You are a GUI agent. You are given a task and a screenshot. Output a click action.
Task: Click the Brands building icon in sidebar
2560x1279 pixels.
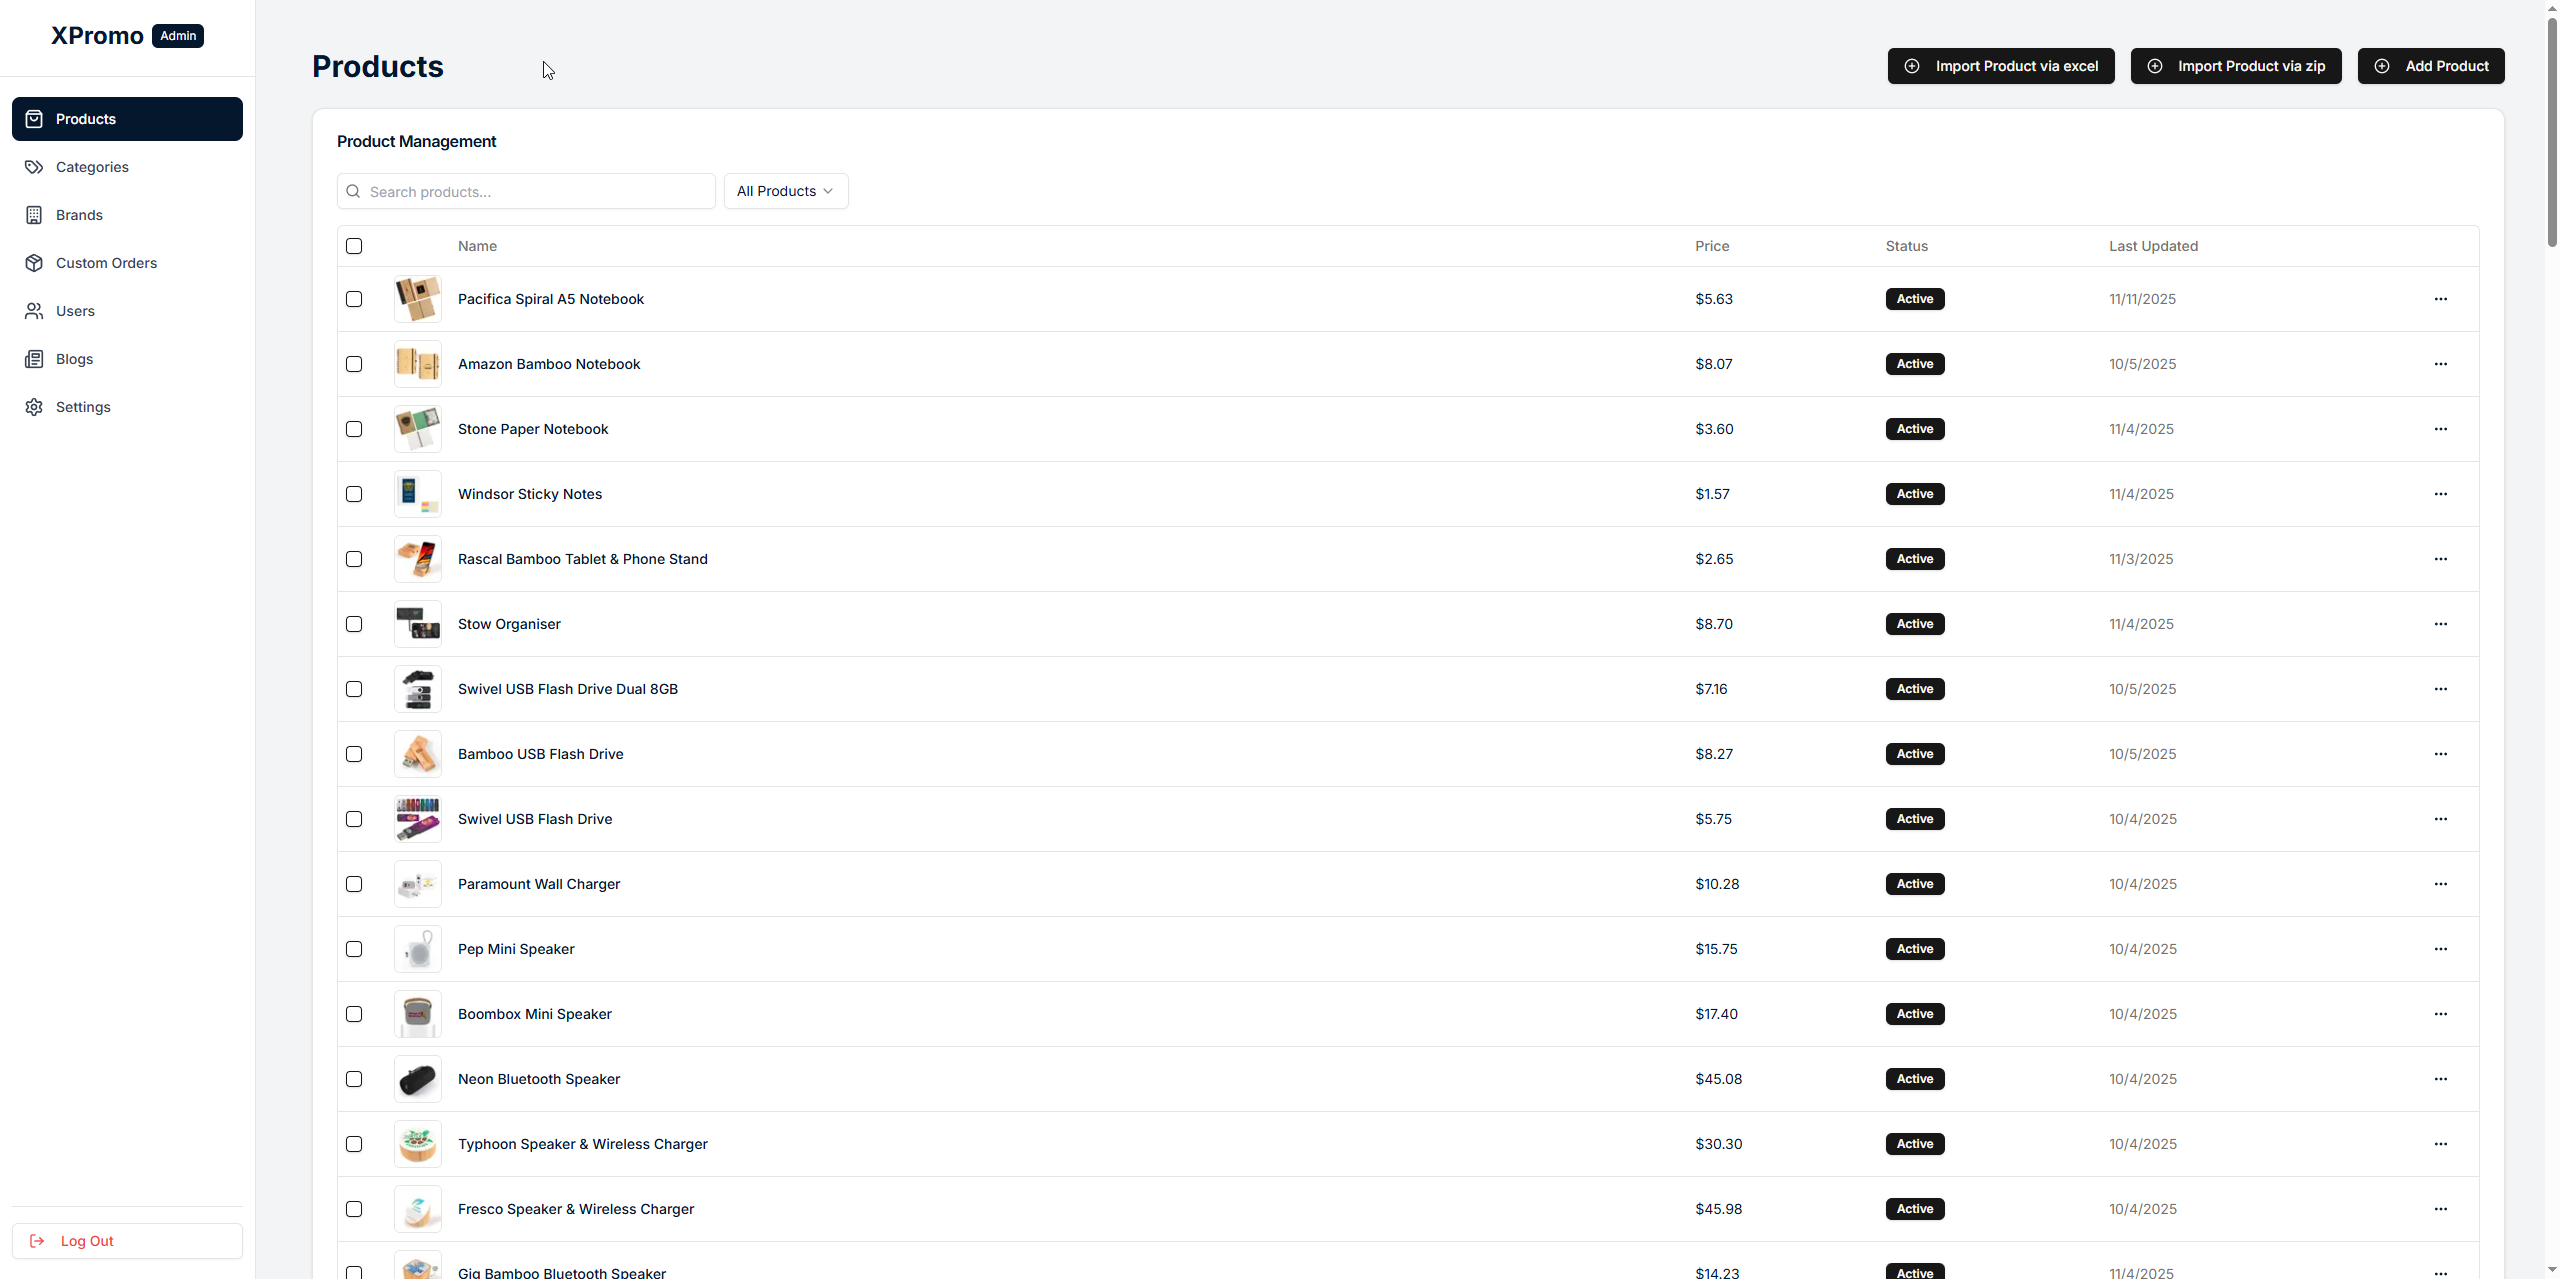[34, 215]
